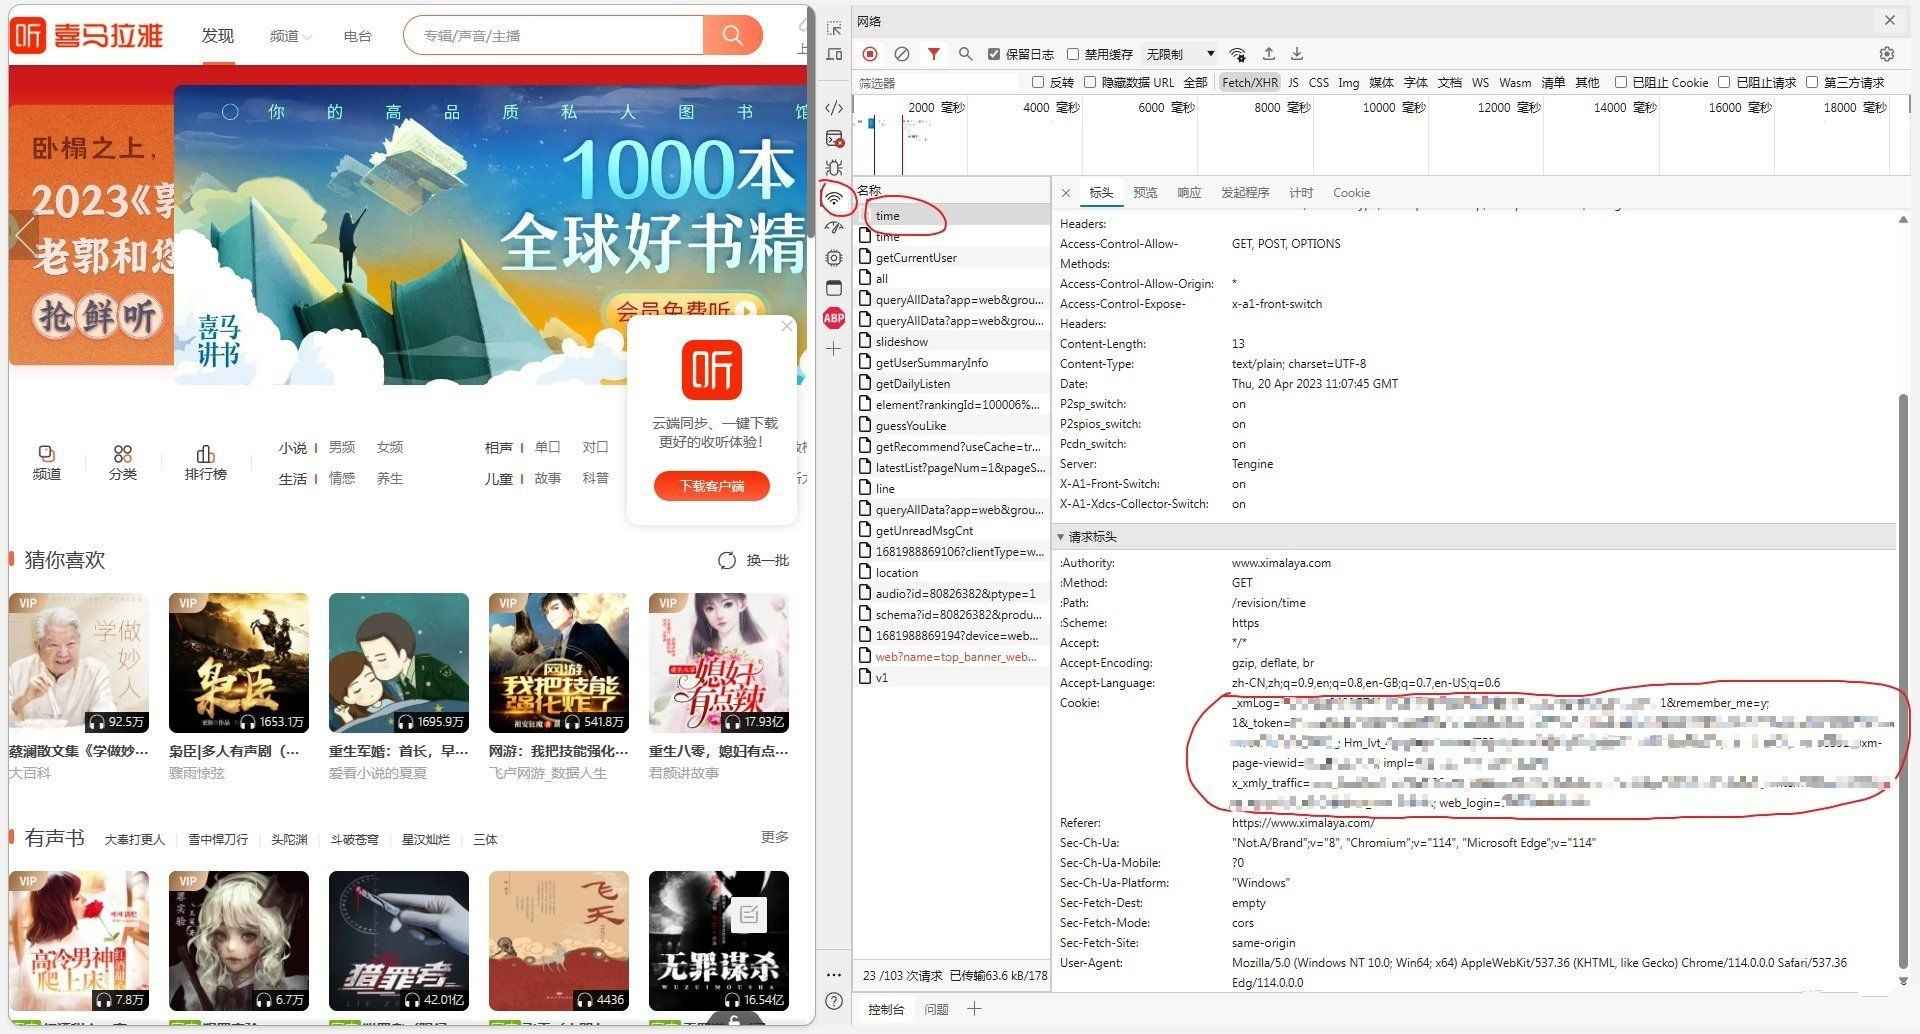Select the circled time request

click(x=887, y=215)
